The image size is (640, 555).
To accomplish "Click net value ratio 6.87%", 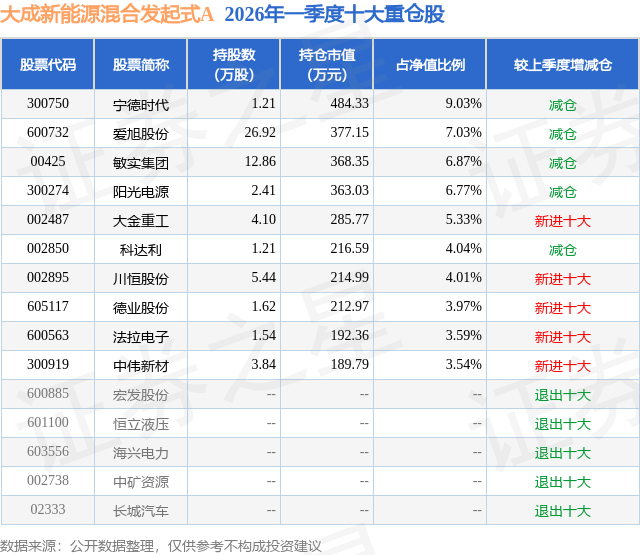I will 463,162.
